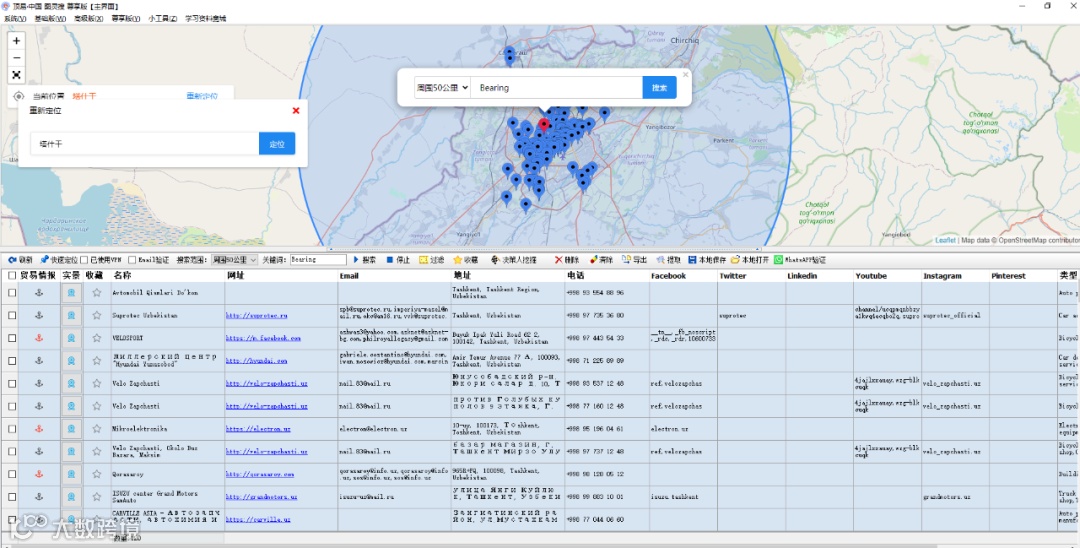The width and height of the screenshot is (1080, 548).
Task: Click the 清除 clear button
Action: tap(601, 260)
